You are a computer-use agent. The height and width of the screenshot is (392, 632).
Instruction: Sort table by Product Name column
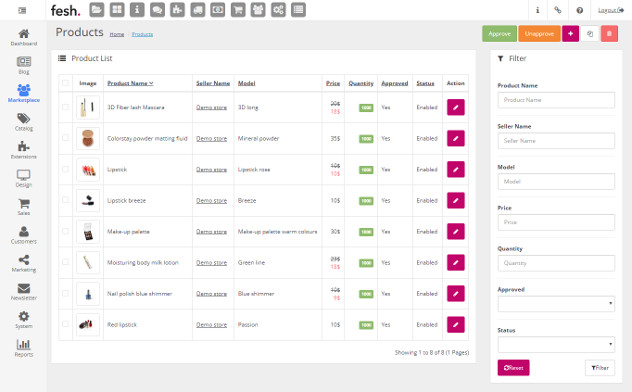tap(130, 83)
